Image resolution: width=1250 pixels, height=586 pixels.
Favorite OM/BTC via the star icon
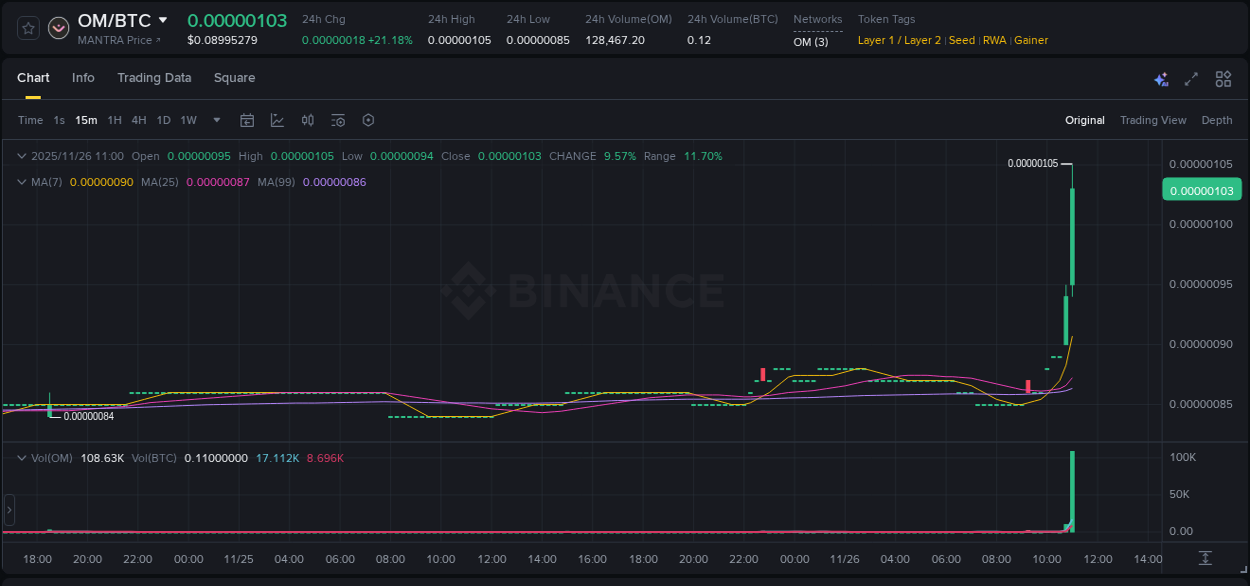point(27,27)
